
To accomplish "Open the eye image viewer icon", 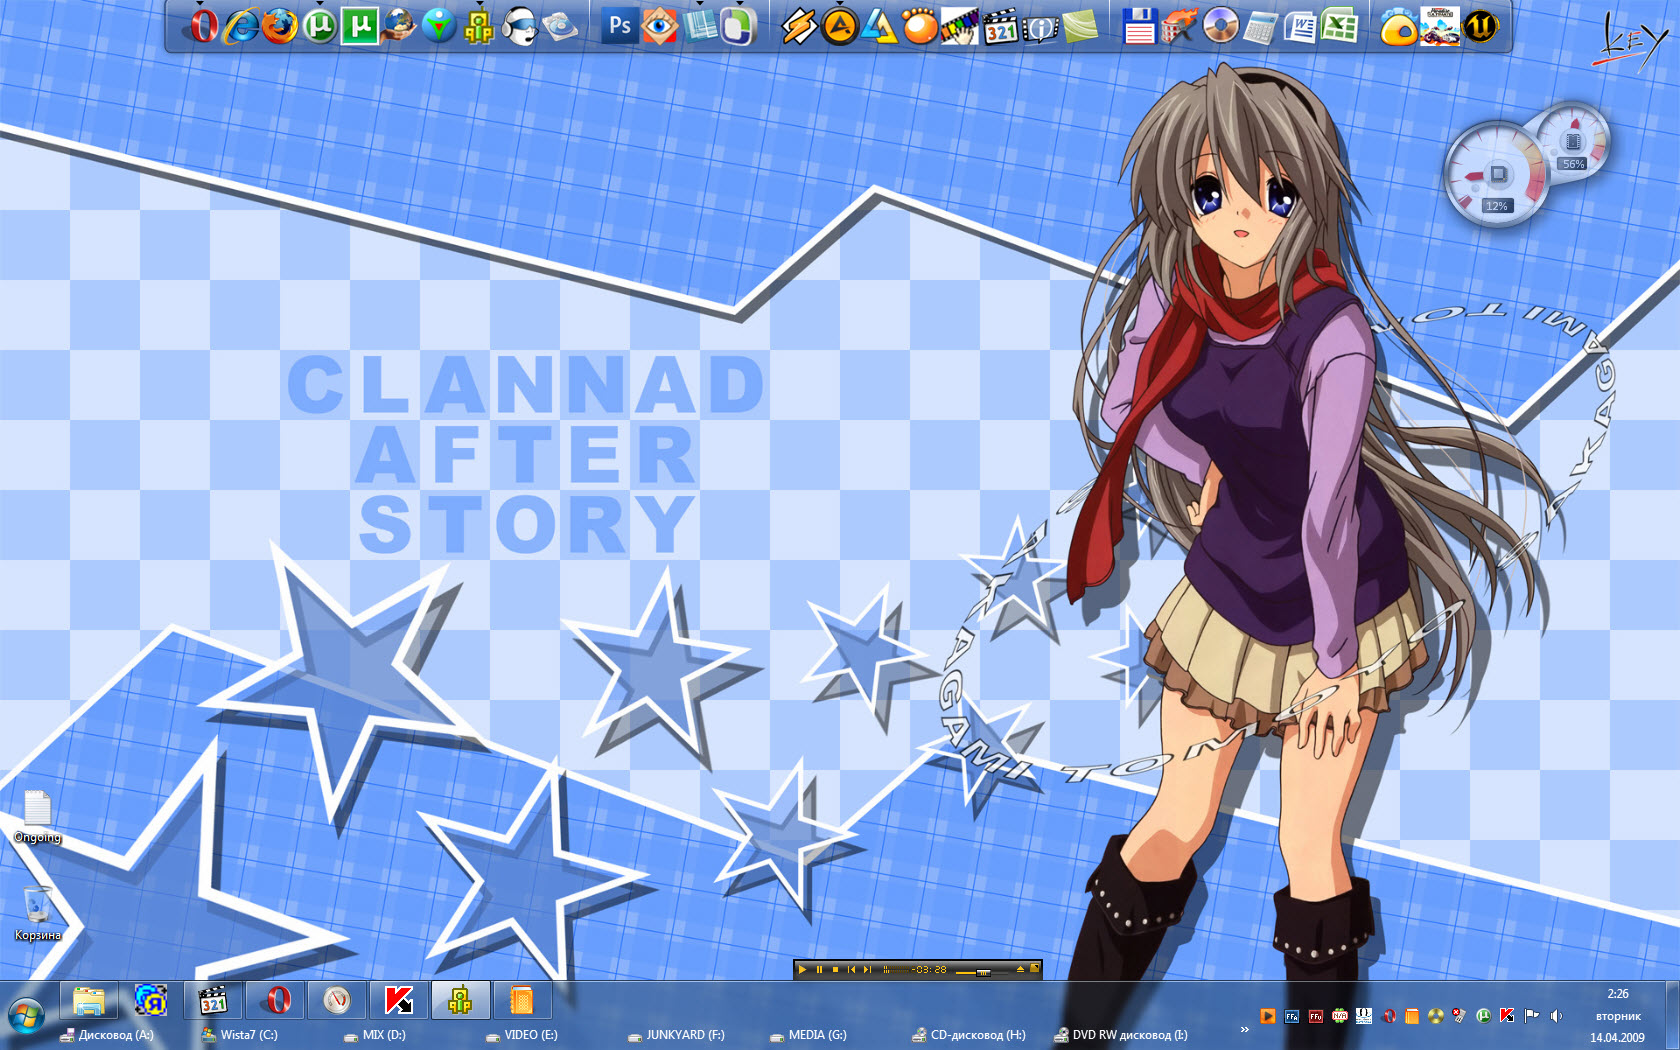I will pos(660,26).
